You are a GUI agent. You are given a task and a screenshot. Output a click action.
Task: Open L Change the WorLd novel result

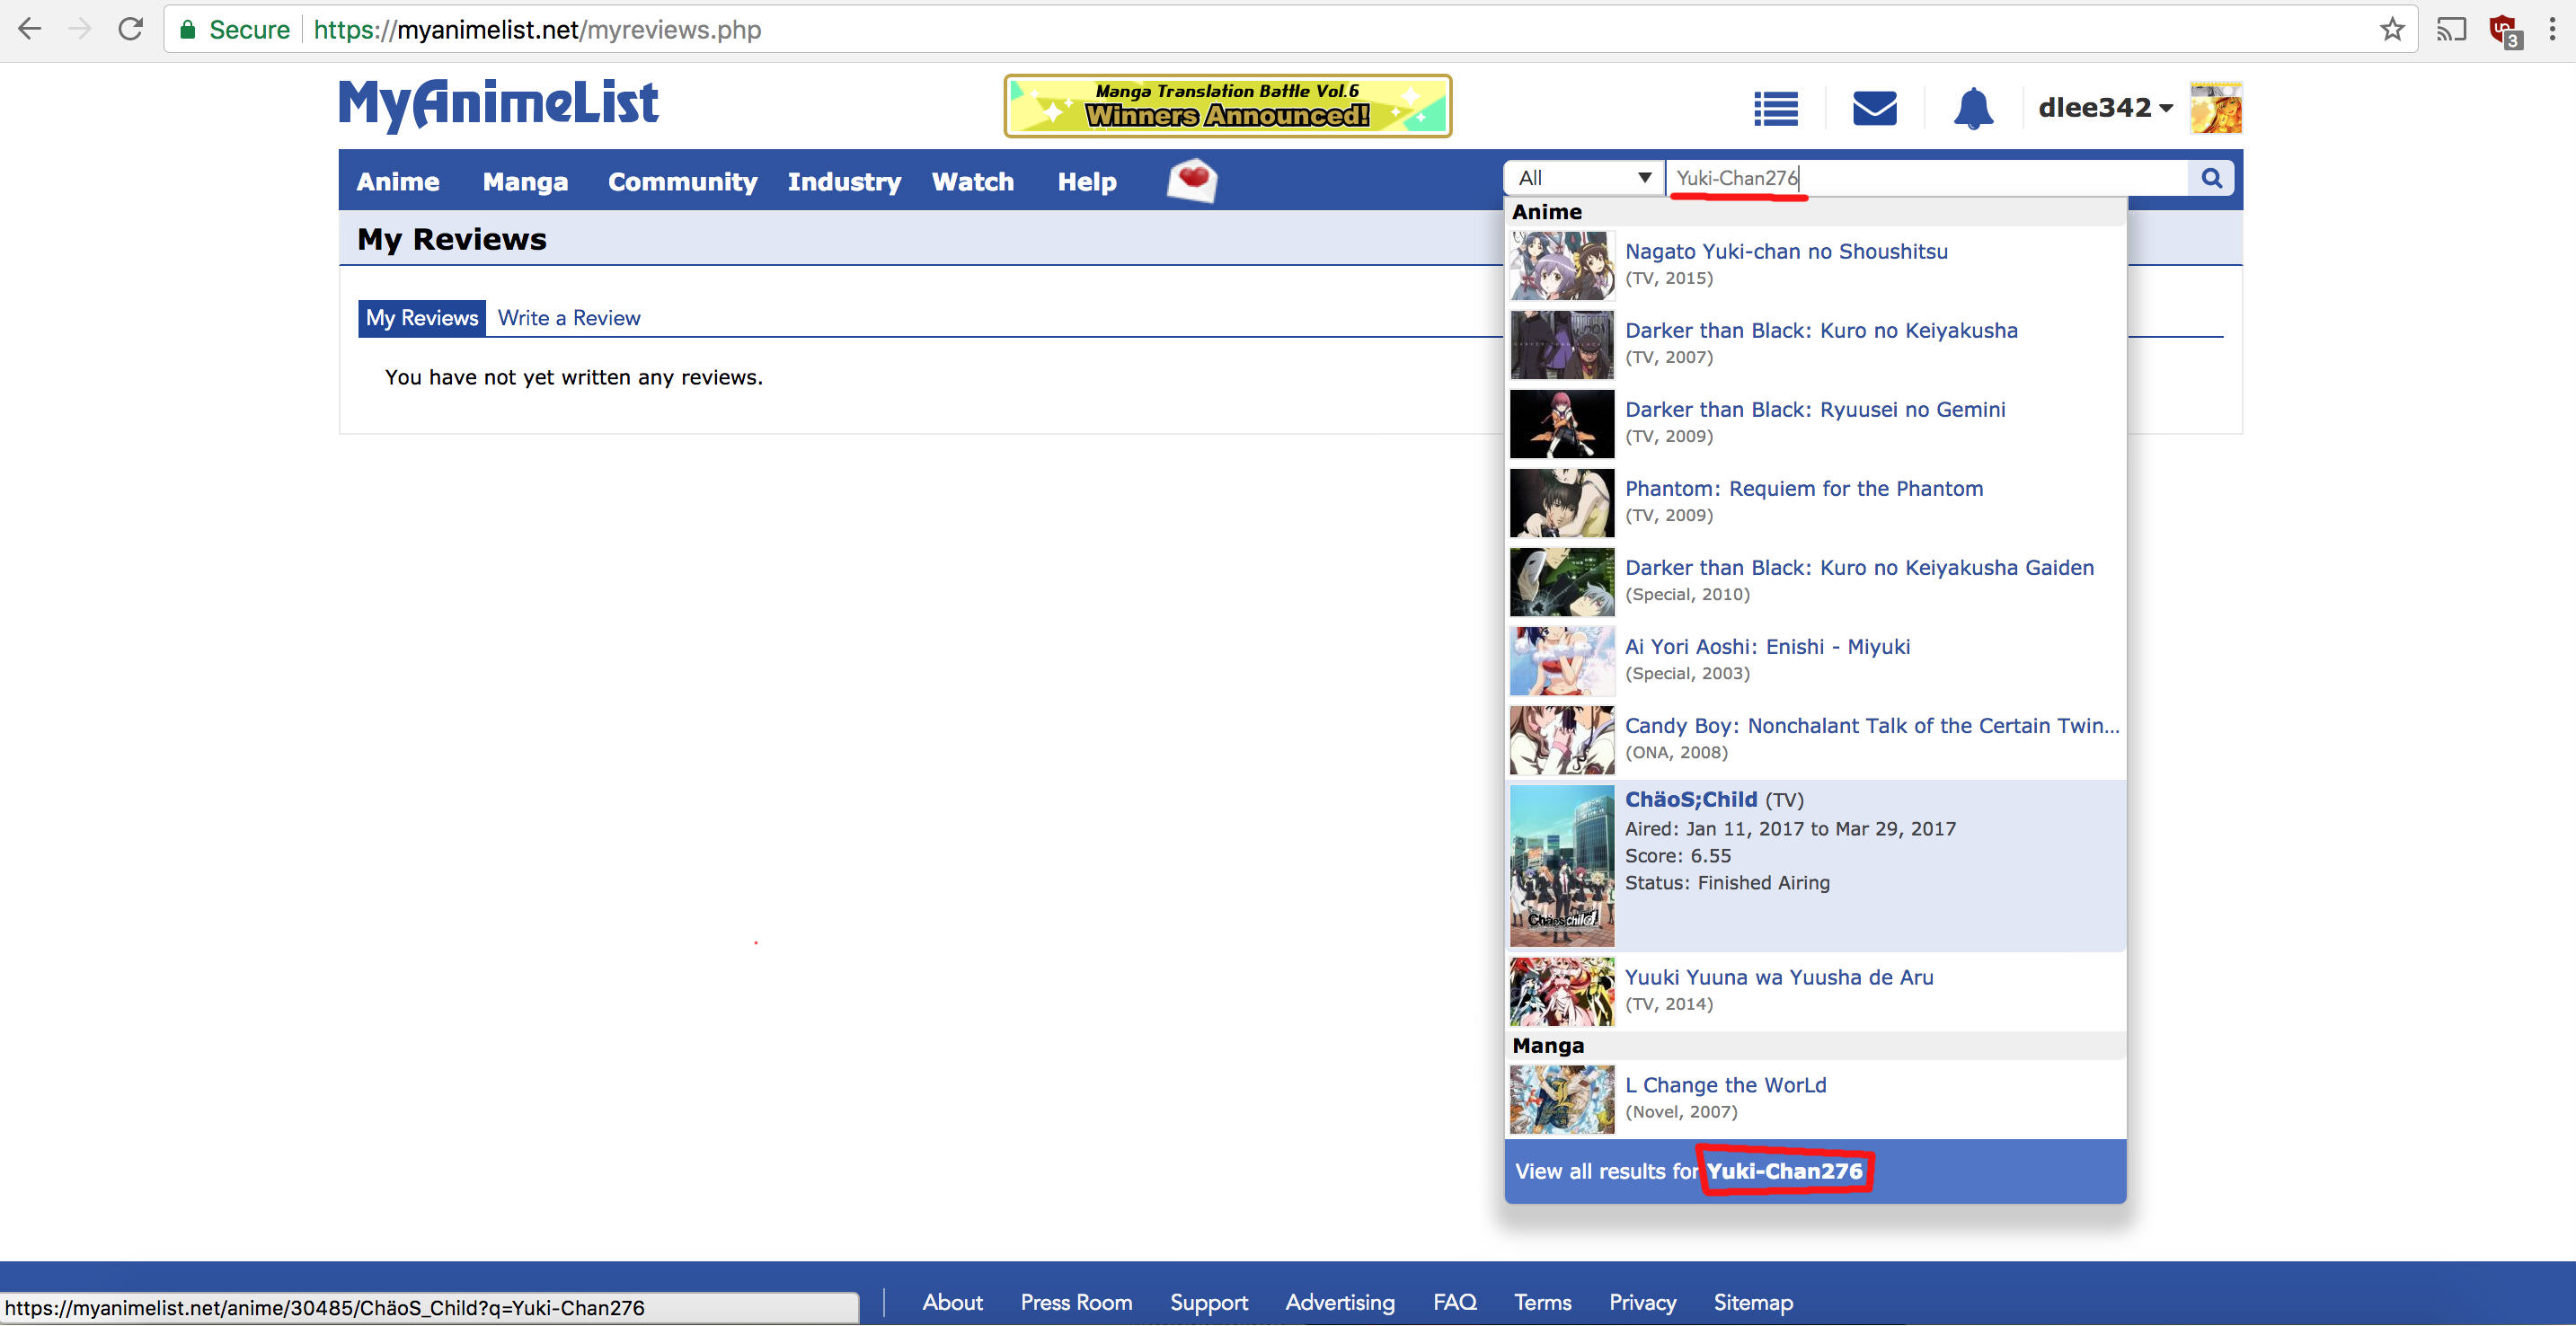(x=1726, y=1085)
